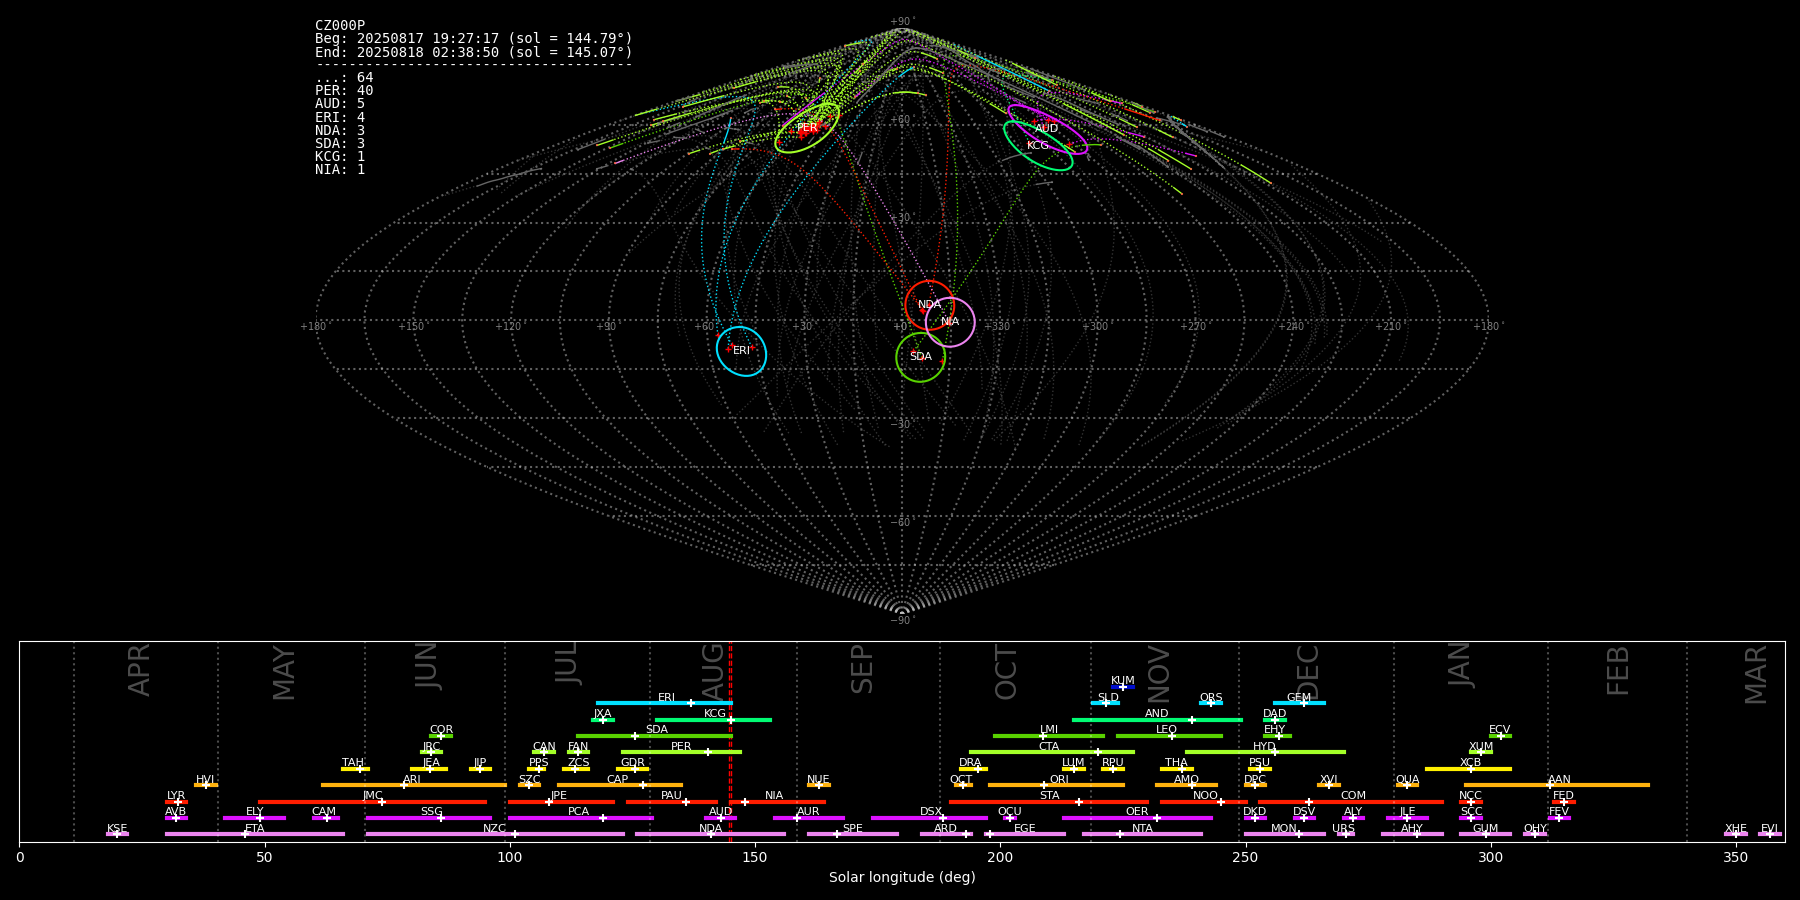1800x900 pixels.
Task: Click the NDA radiant circle on the sky map
Action: (930, 305)
